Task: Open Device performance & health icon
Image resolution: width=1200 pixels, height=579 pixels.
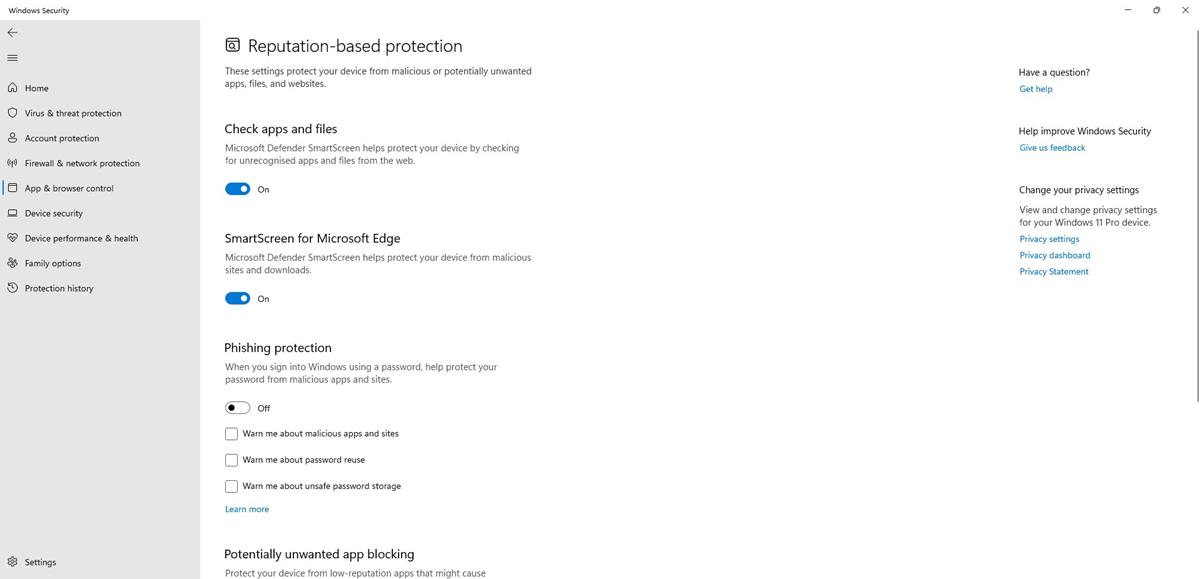Action: pyautogui.click(x=13, y=238)
